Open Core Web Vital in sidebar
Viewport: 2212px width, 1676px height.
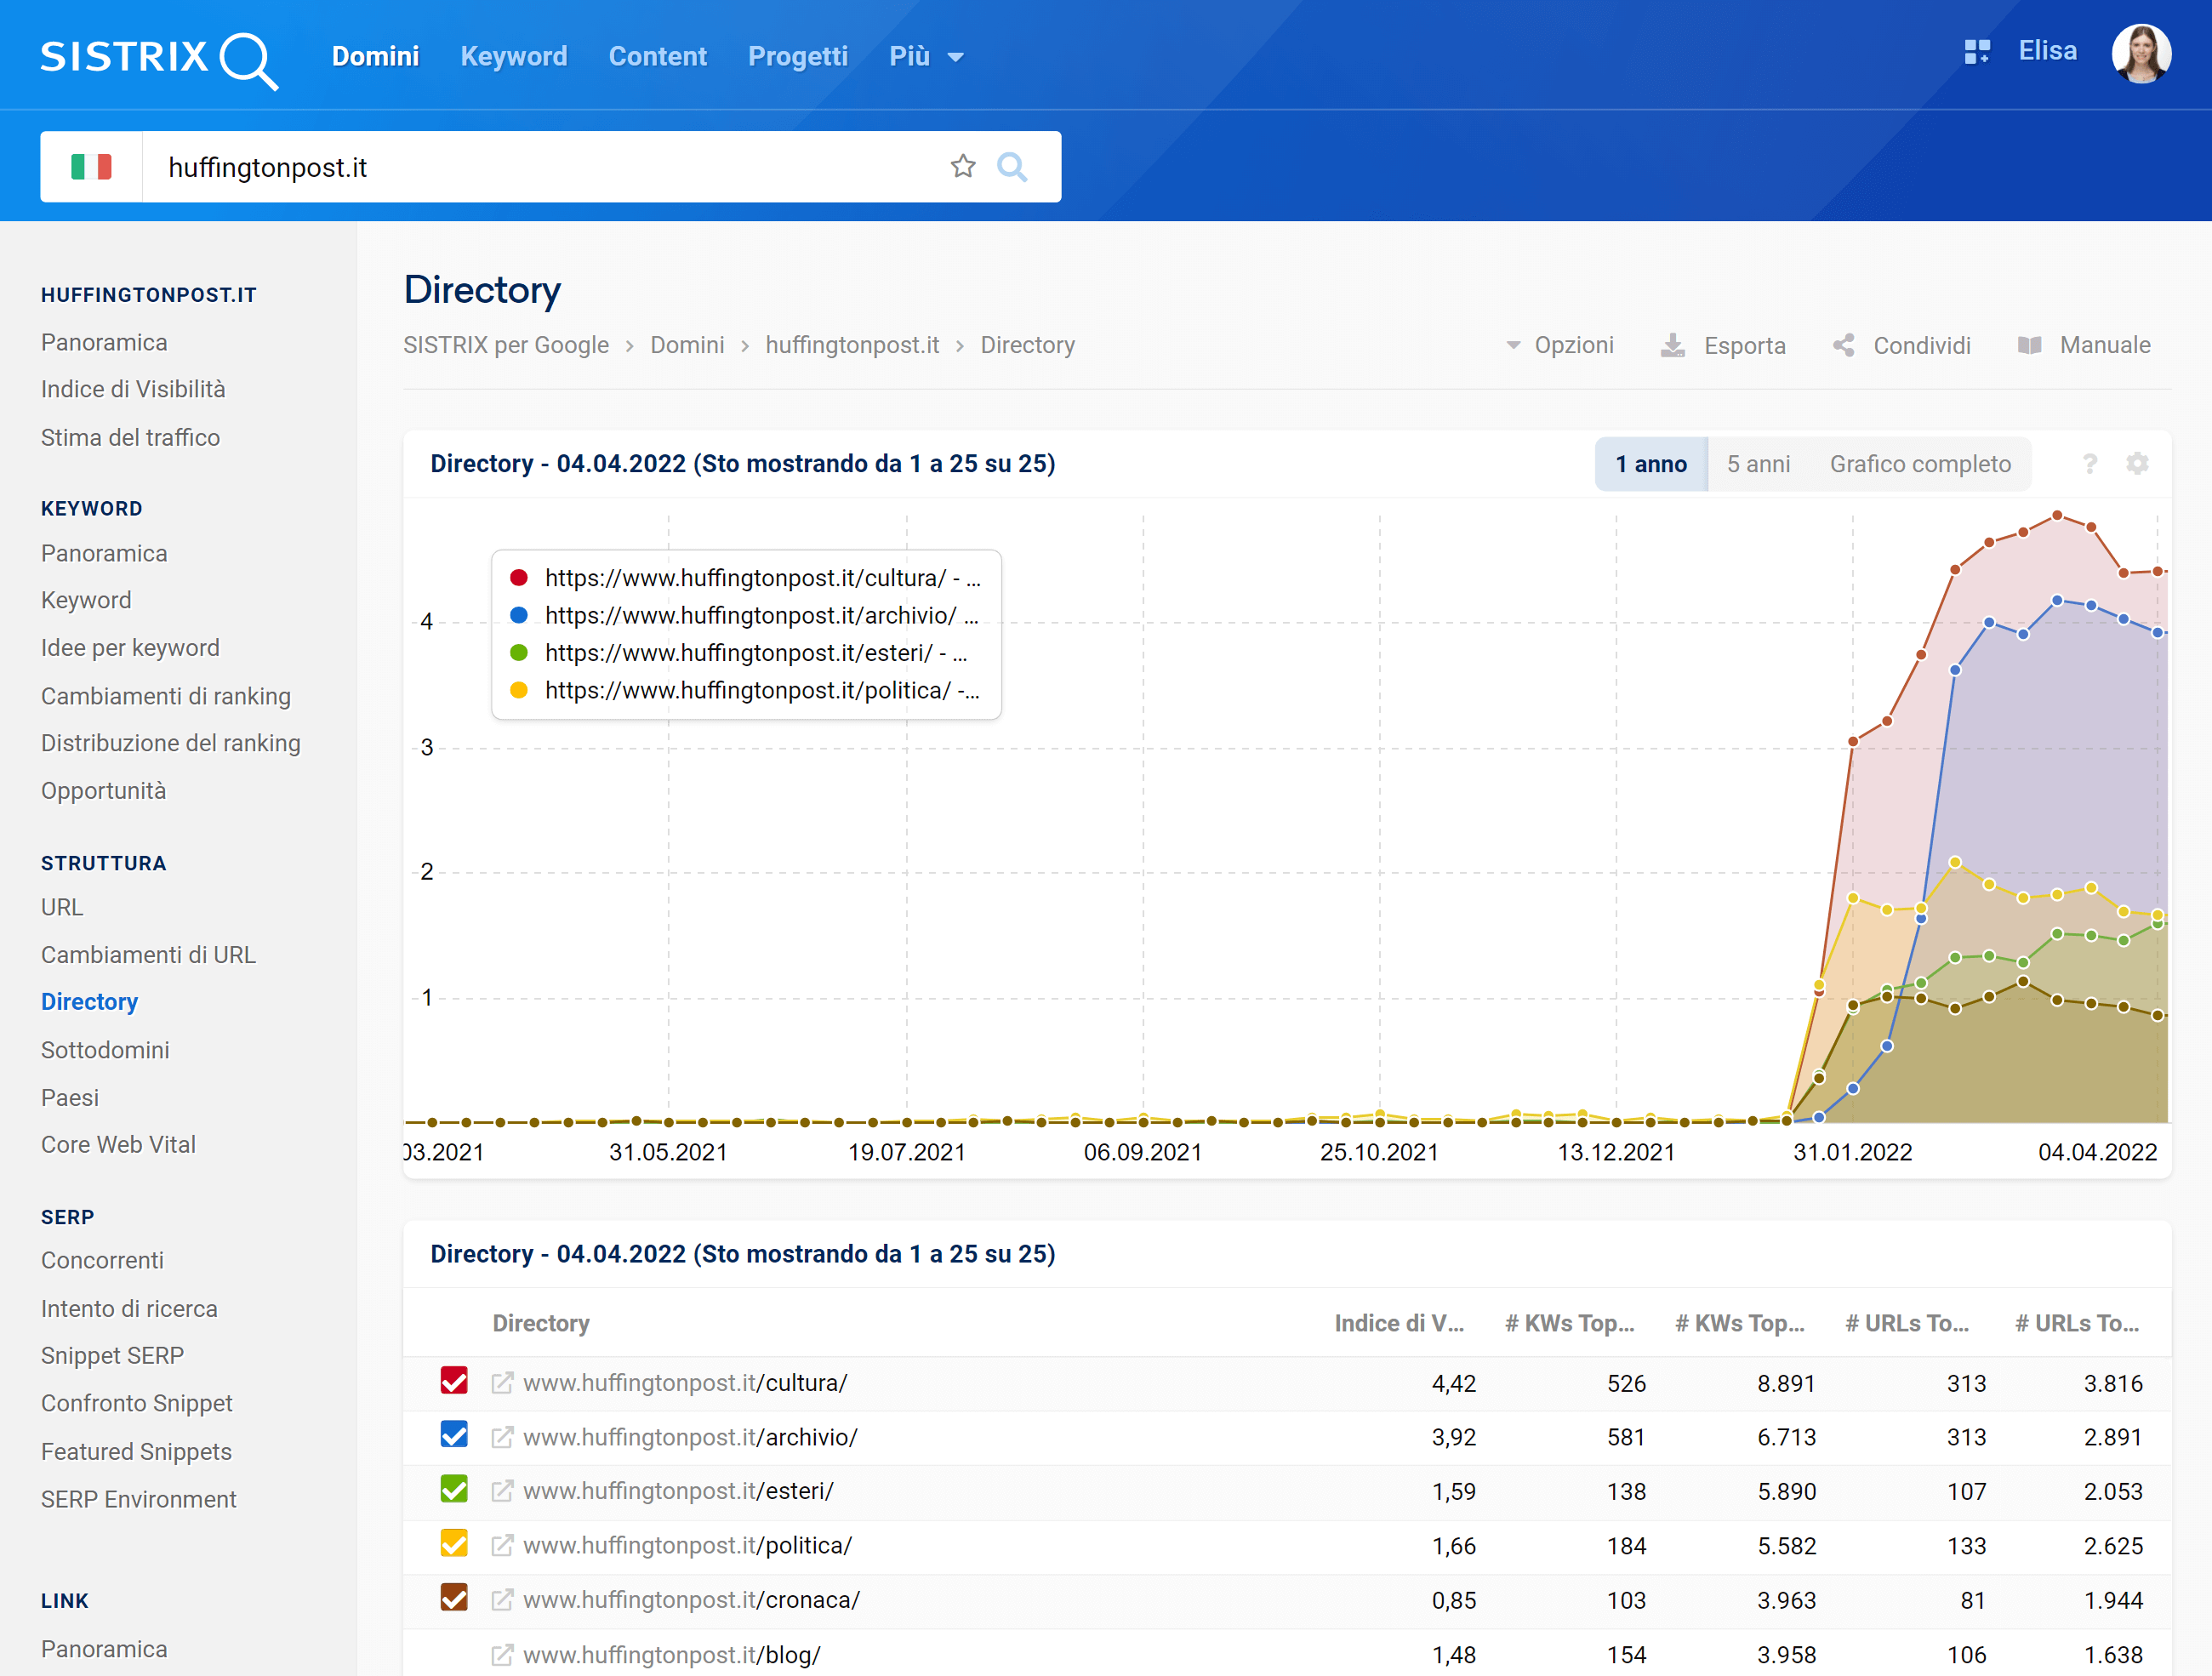[x=118, y=1145]
